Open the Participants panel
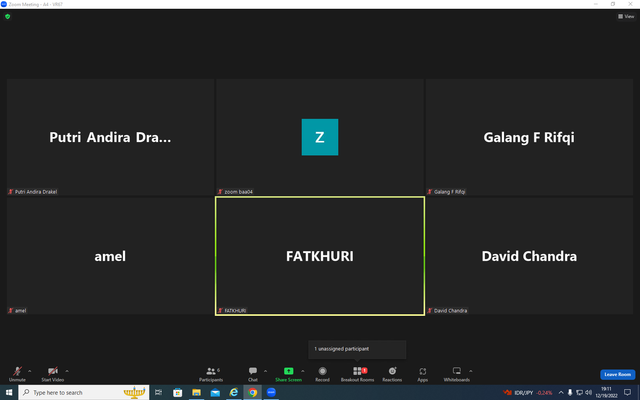Screen dimensions: 640x400 [x=211, y=374]
